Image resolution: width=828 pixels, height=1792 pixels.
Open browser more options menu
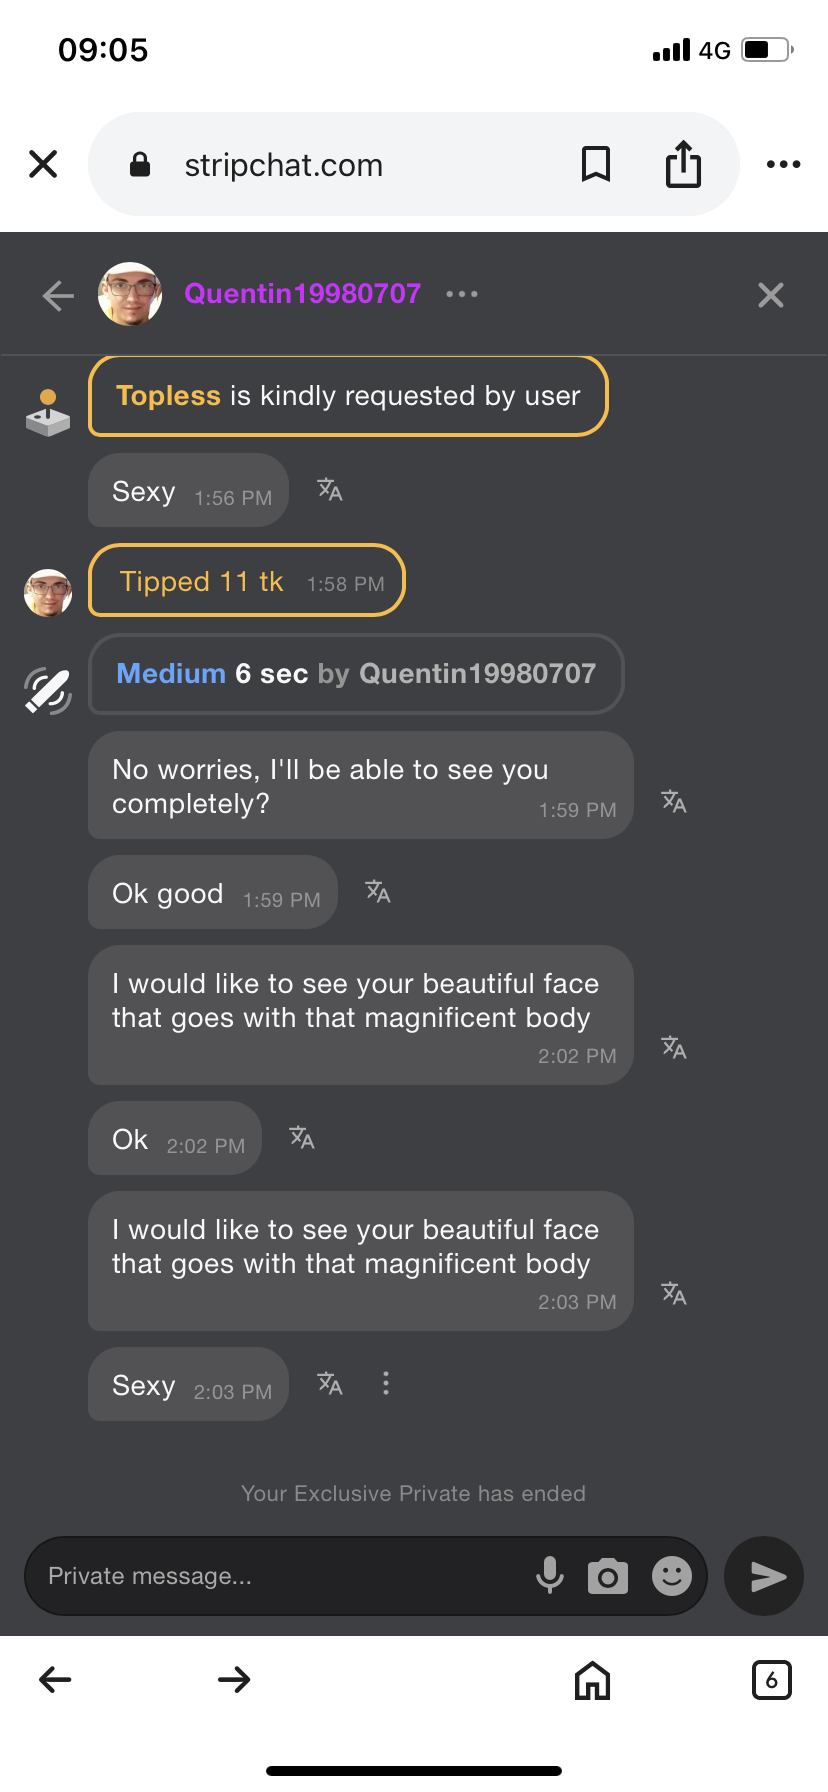tap(783, 164)
